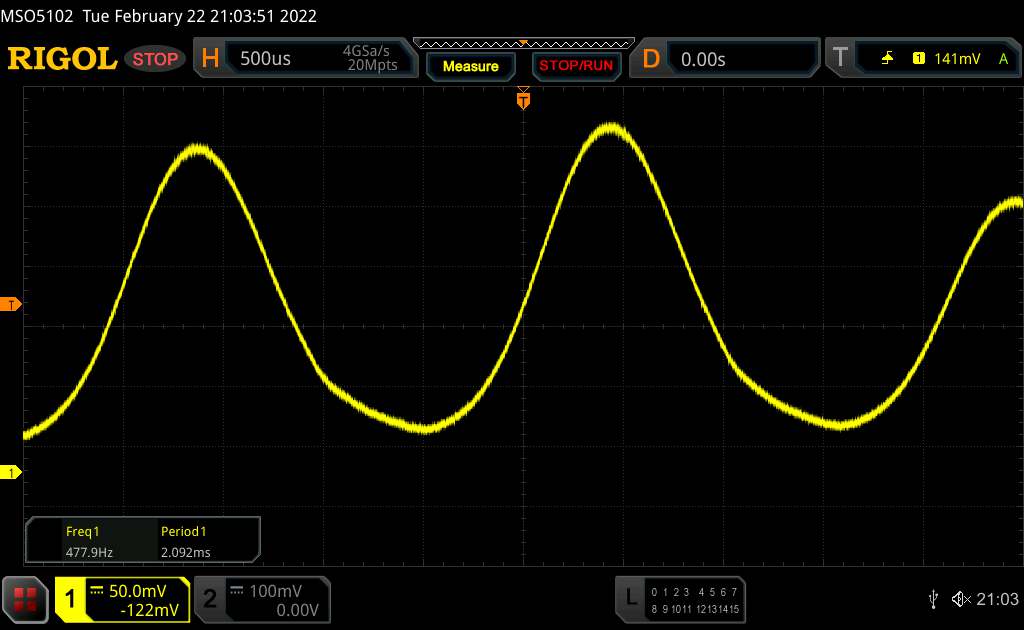Click the orange trigger position marker above the grid
The height and width of the screenshot is (630, 1024).
(x=522, y=99)
